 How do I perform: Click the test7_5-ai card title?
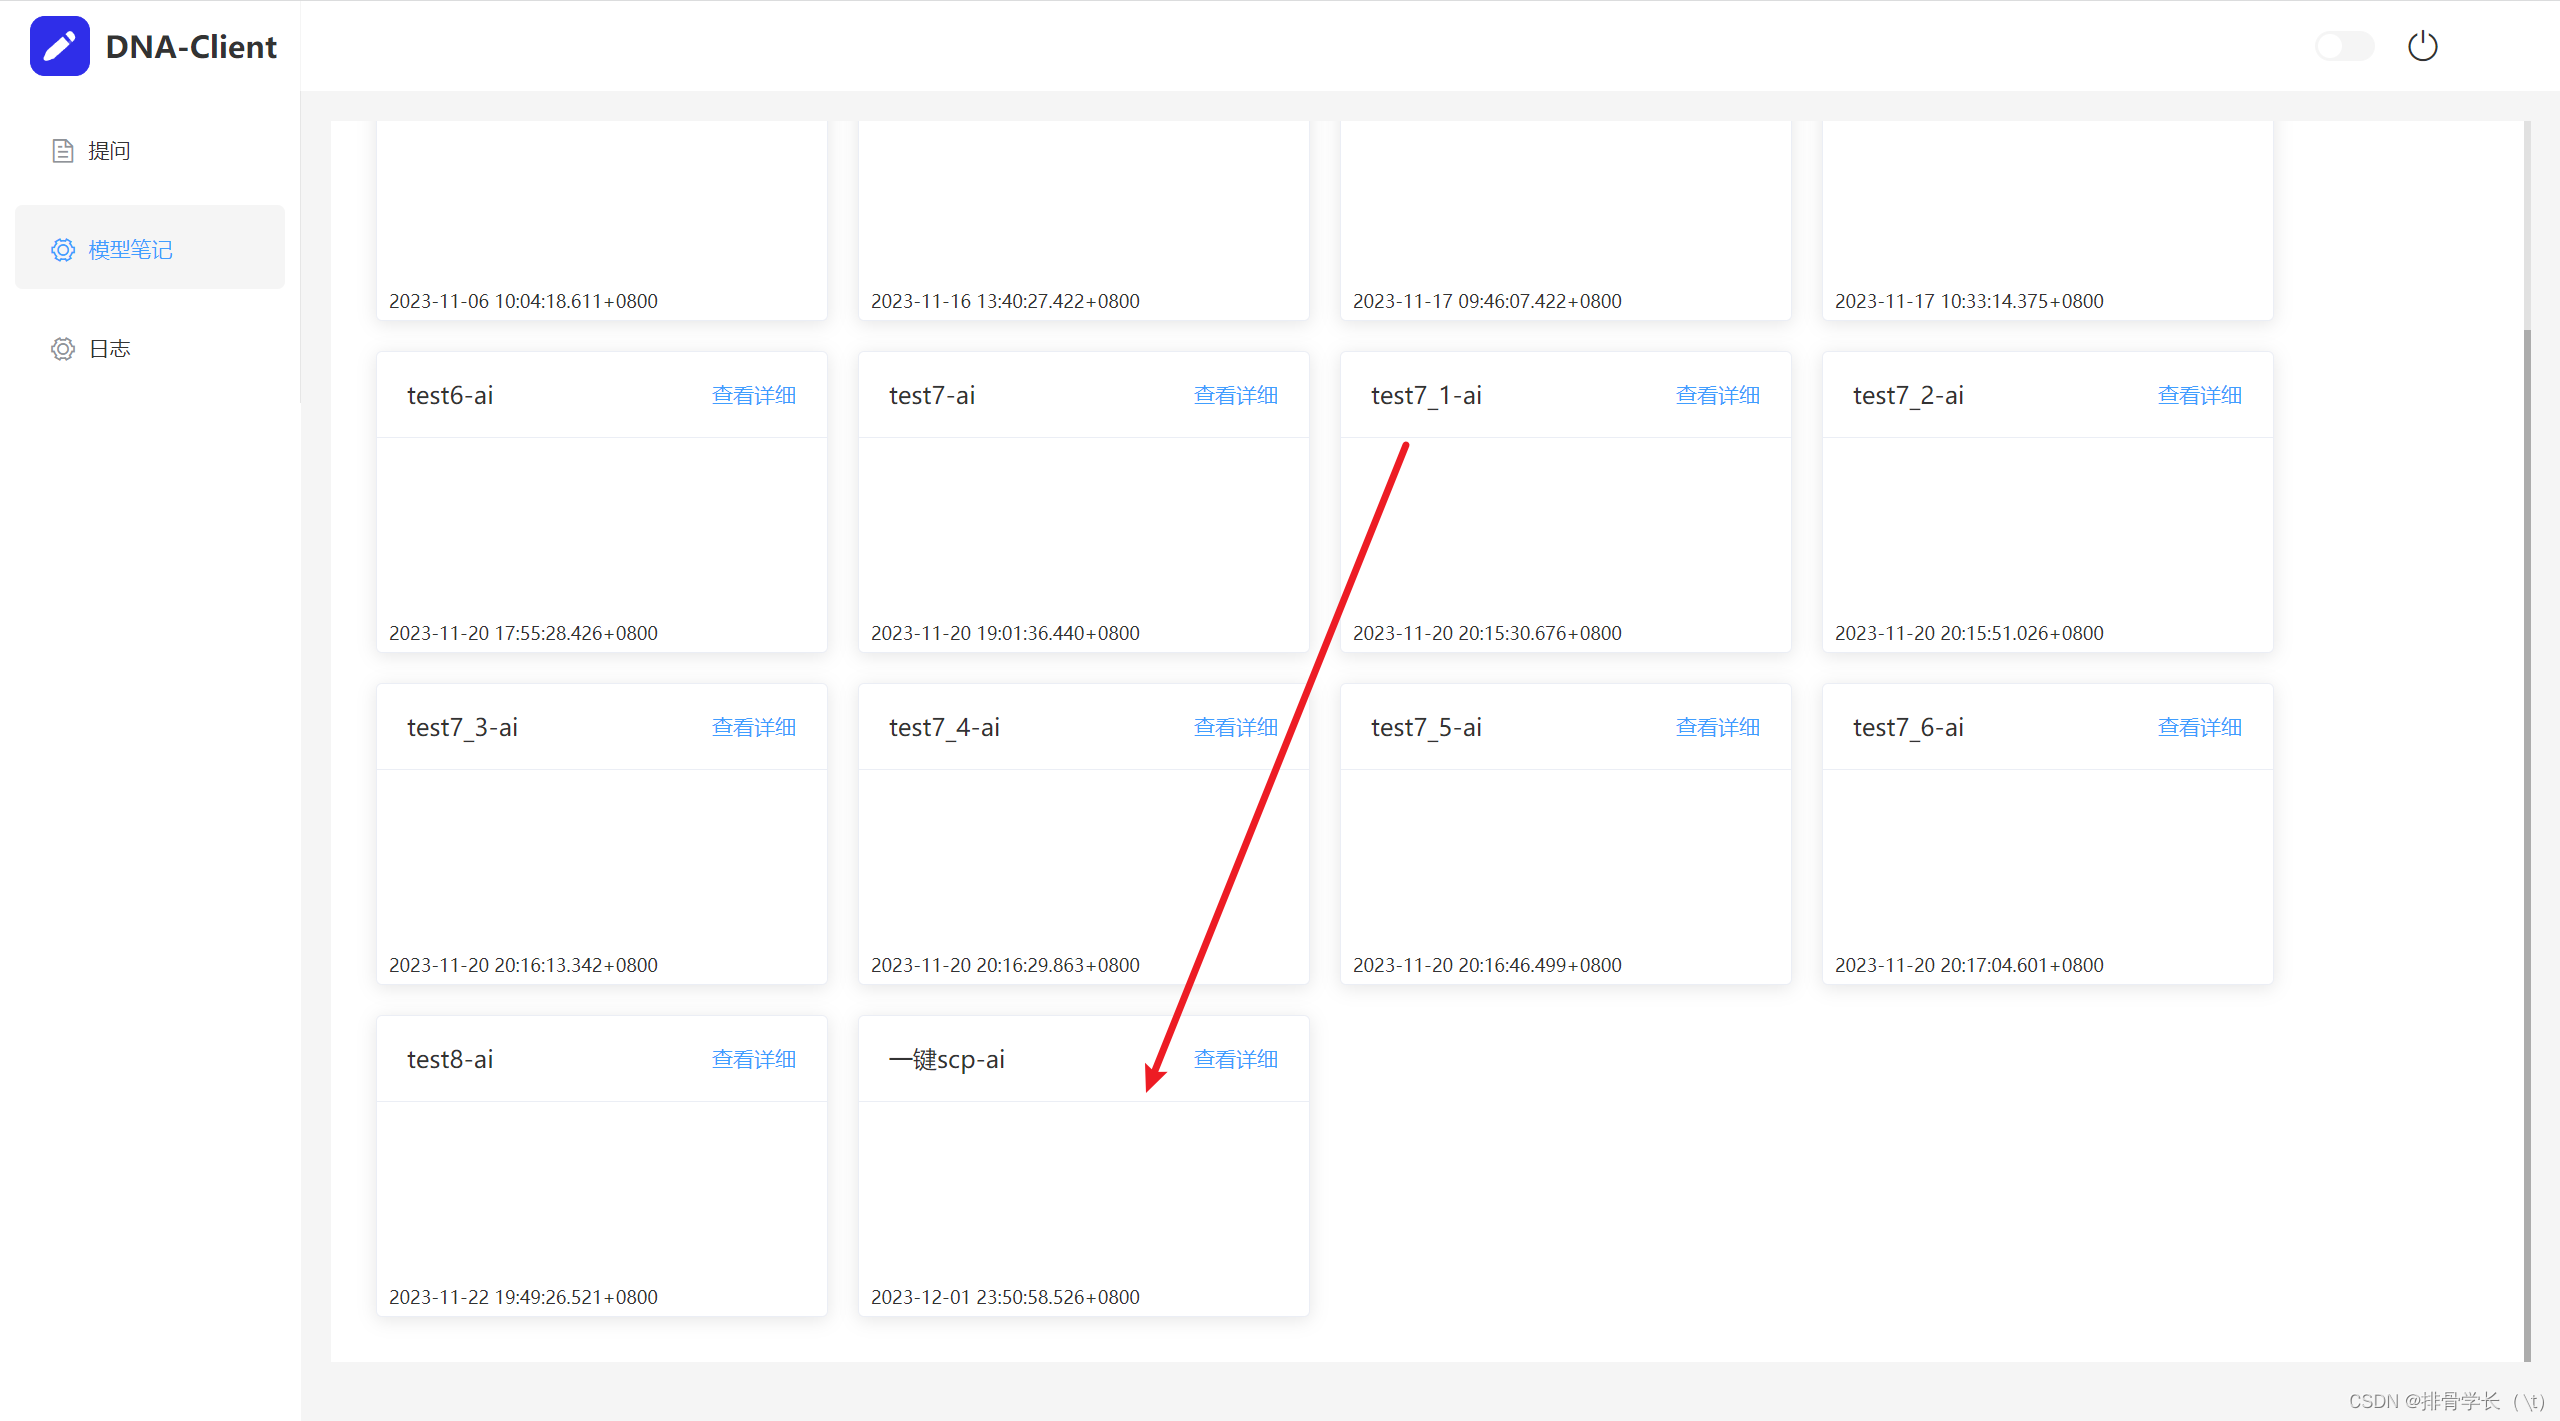(x=1426, y=728)
